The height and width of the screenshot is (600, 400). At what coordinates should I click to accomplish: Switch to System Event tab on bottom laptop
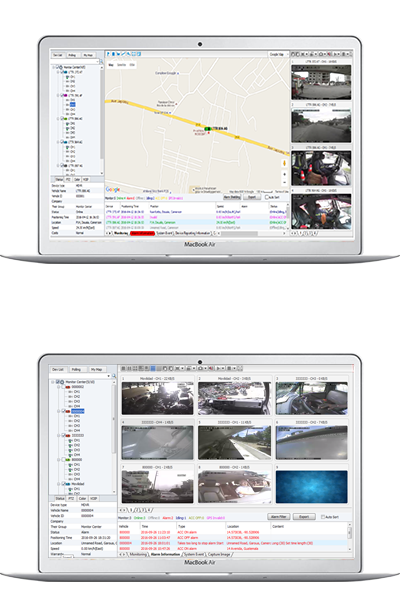(194, 554)
